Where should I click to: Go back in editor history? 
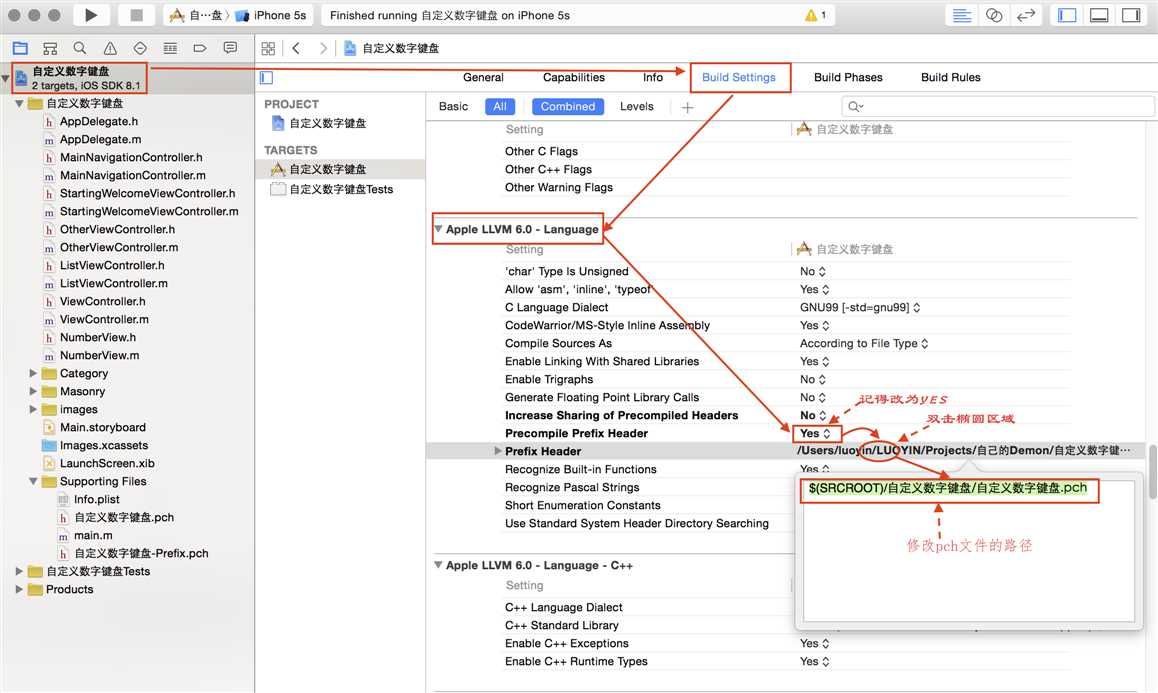[296, 48]
